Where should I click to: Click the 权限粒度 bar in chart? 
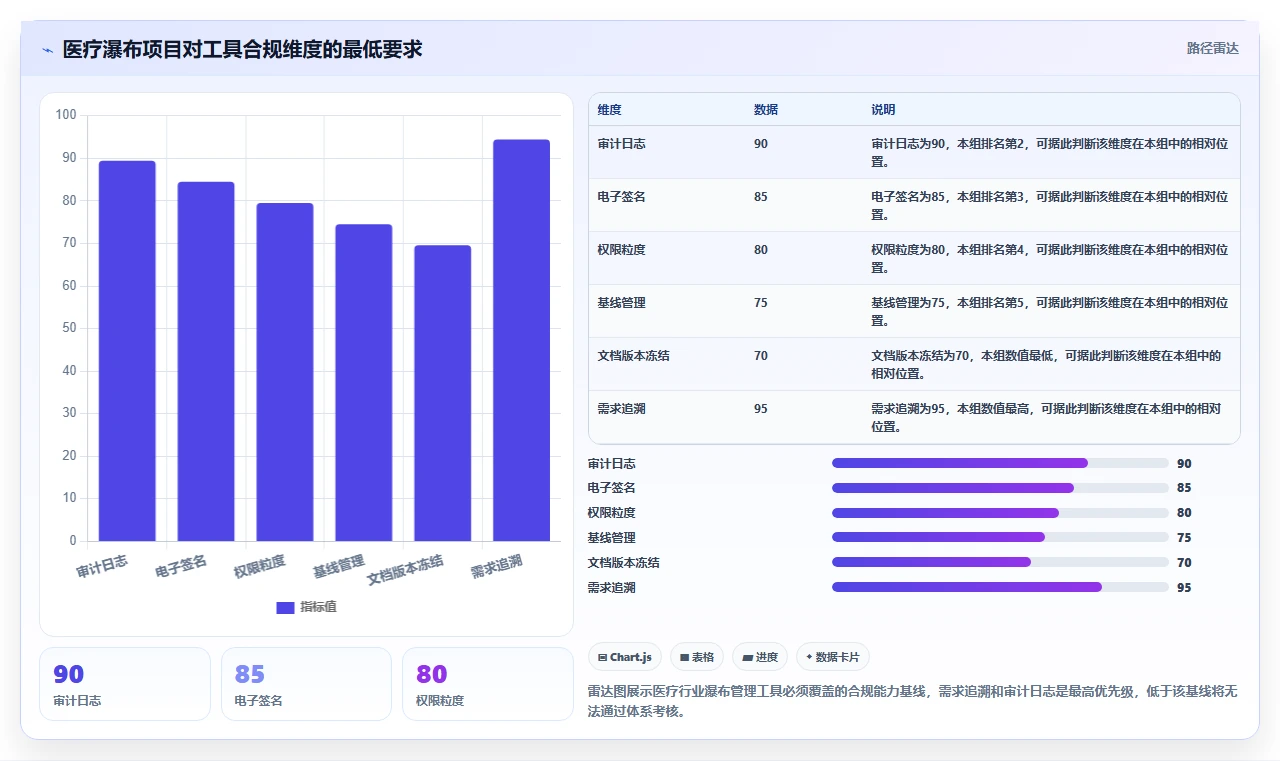click(x=285, y=372)
